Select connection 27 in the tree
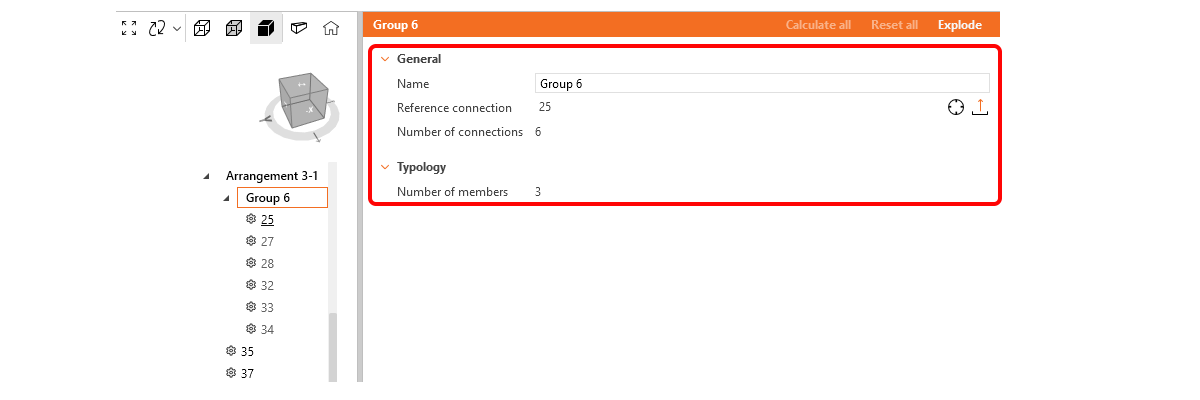The image size is (1200, 400). point(267,241)
